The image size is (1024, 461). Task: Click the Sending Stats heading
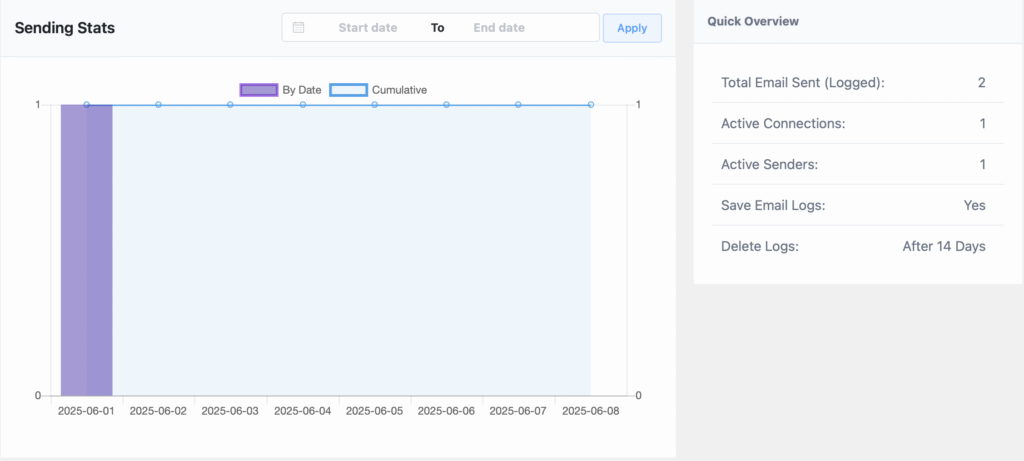(x=65, y=28)
